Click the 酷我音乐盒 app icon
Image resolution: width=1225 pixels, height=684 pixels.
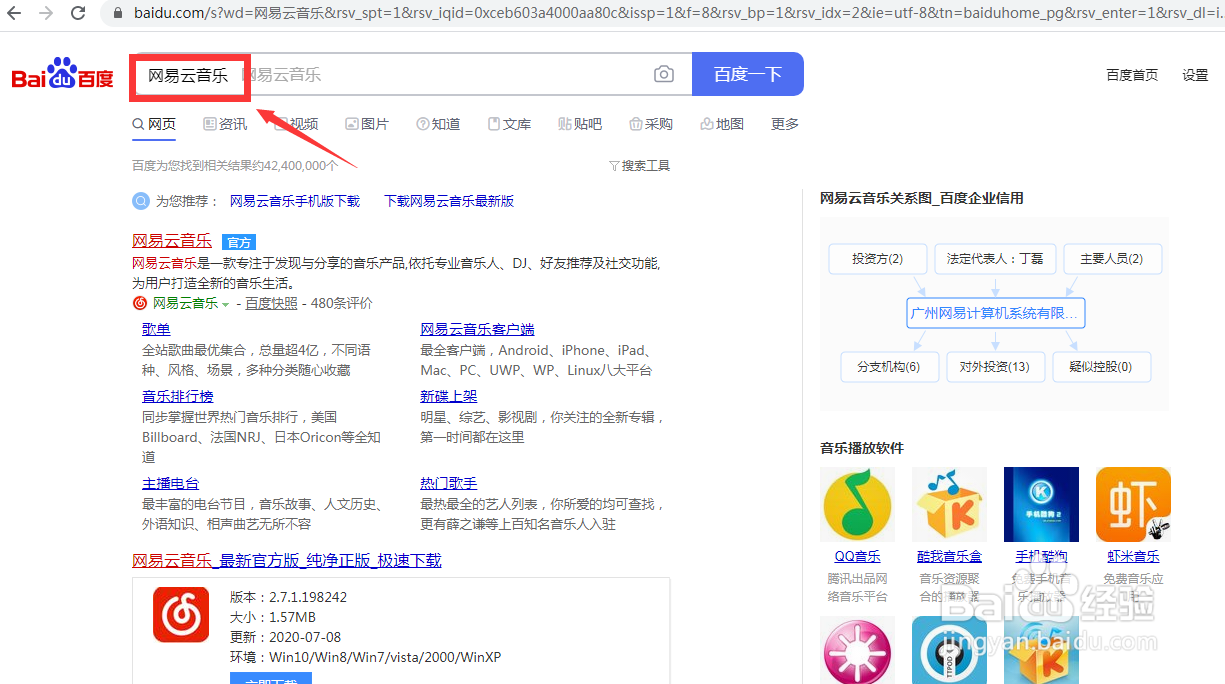point(949,505)
